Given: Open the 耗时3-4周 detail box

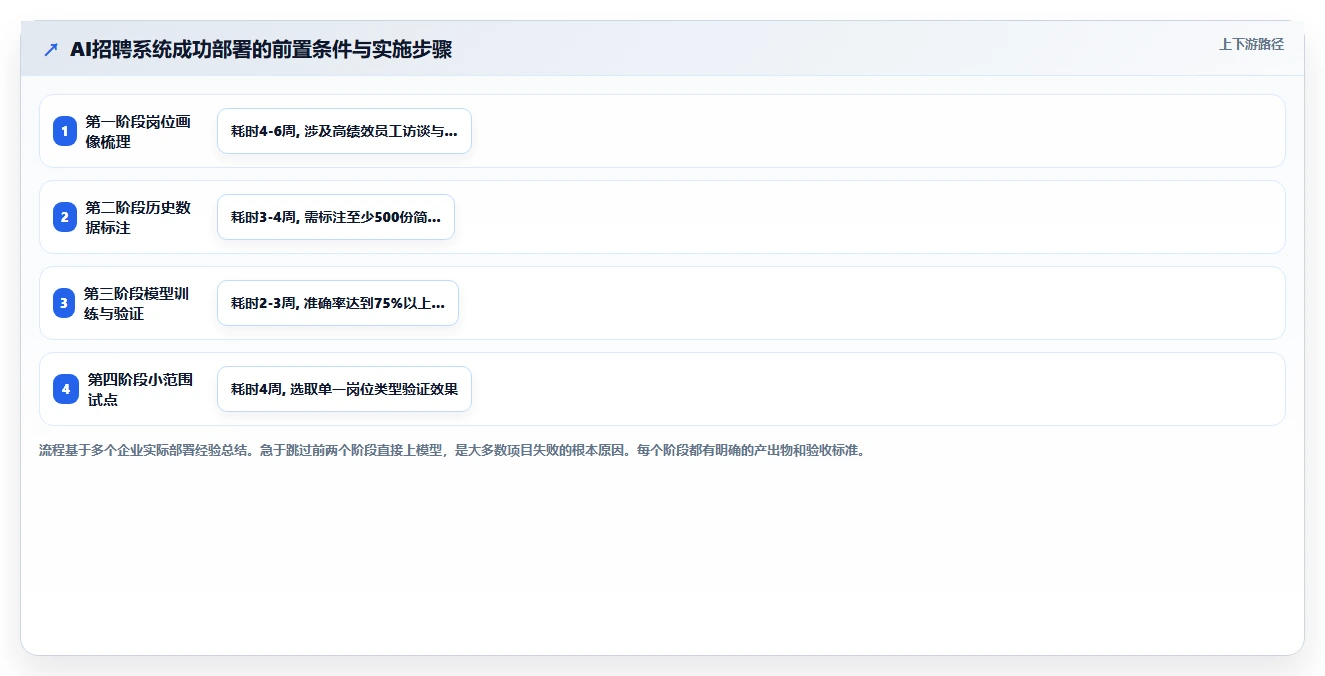Looking at the screenshot, I should (336, 217).
